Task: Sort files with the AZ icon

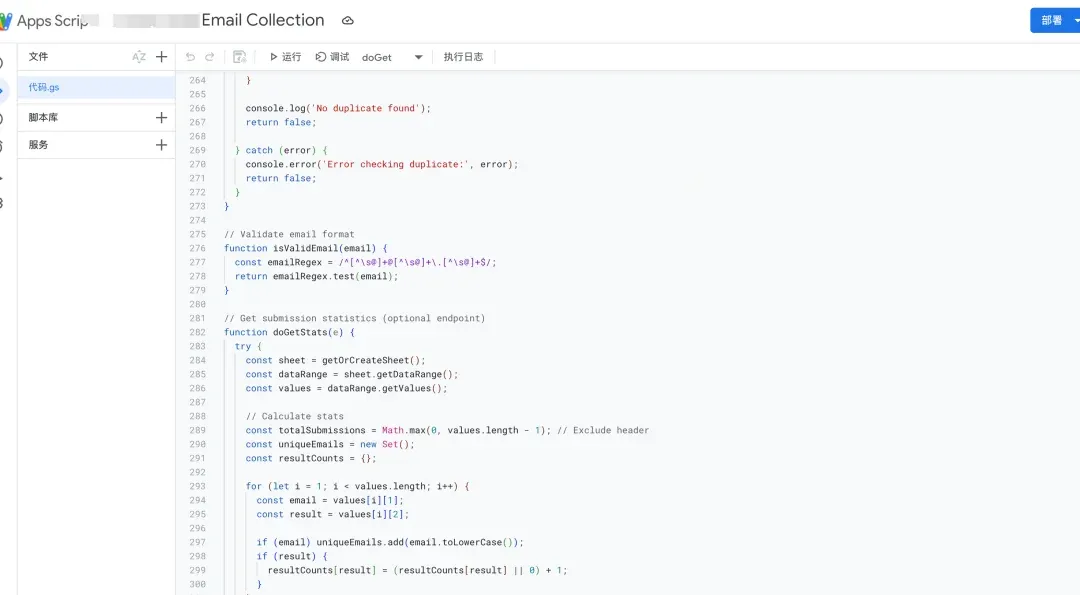Action: [x=139, y=57]
